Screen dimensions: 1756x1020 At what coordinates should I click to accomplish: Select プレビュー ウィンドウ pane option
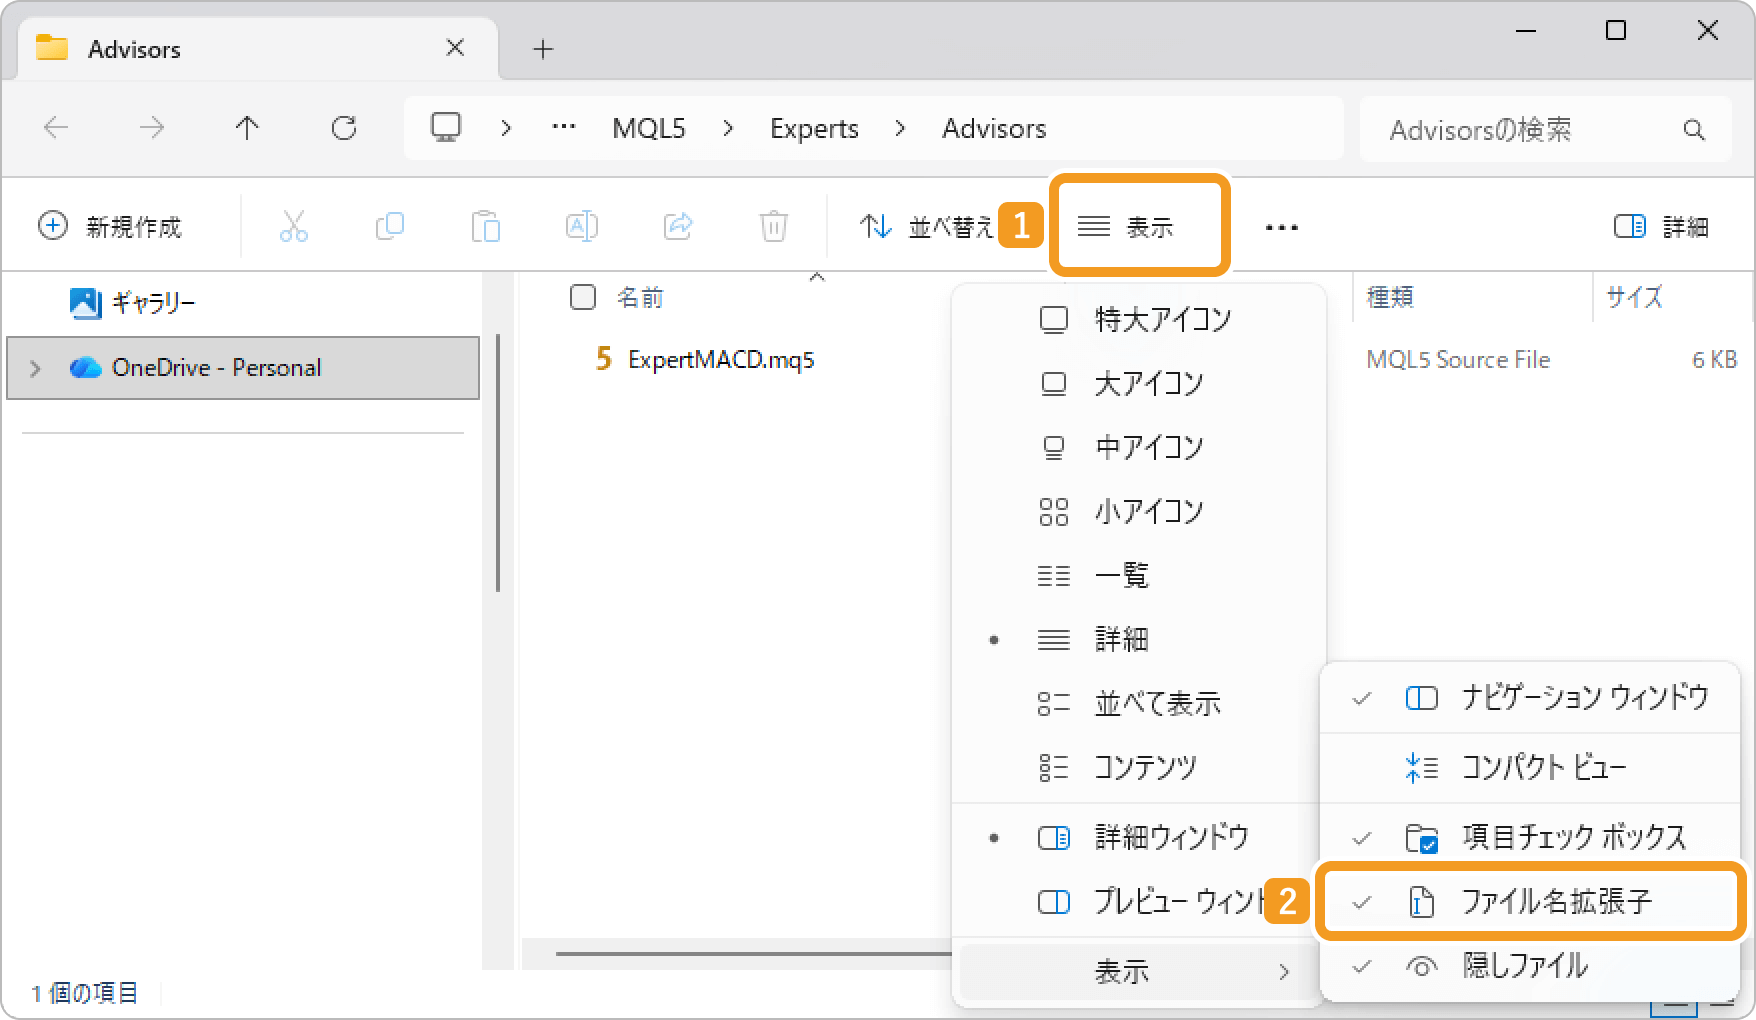pos(1139,901)
